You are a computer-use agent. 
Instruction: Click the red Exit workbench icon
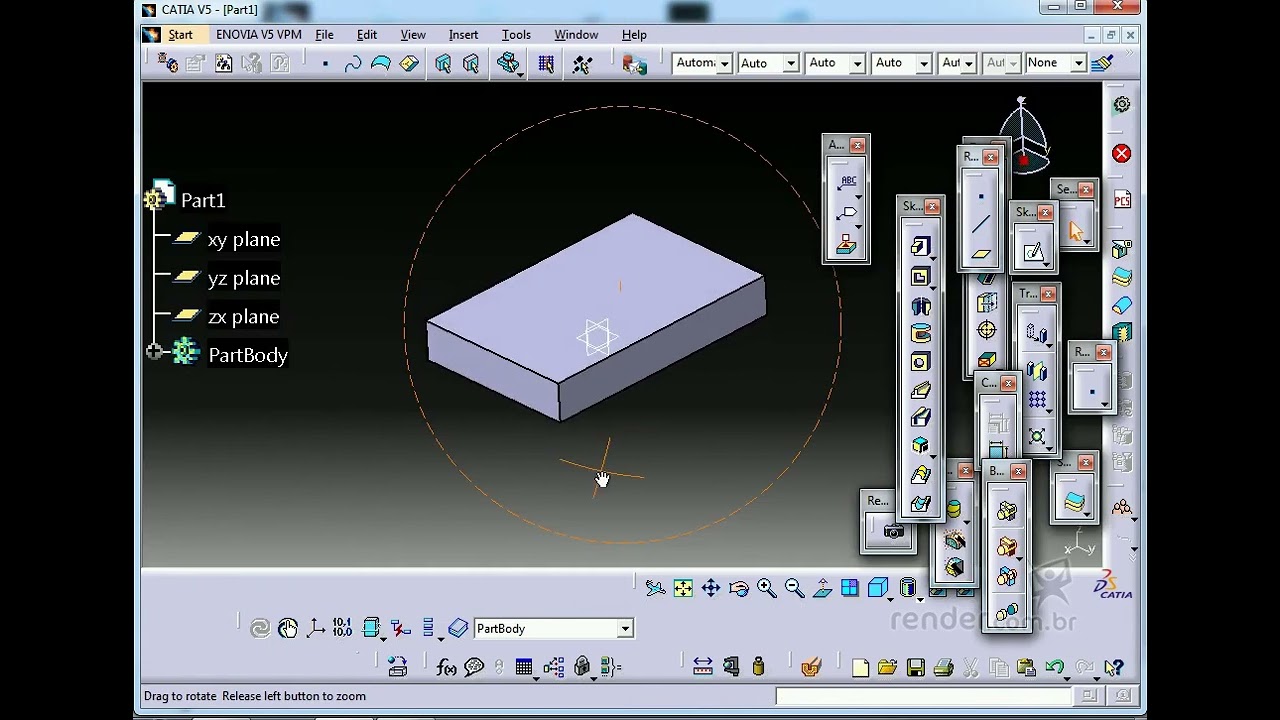point(1121,154)
